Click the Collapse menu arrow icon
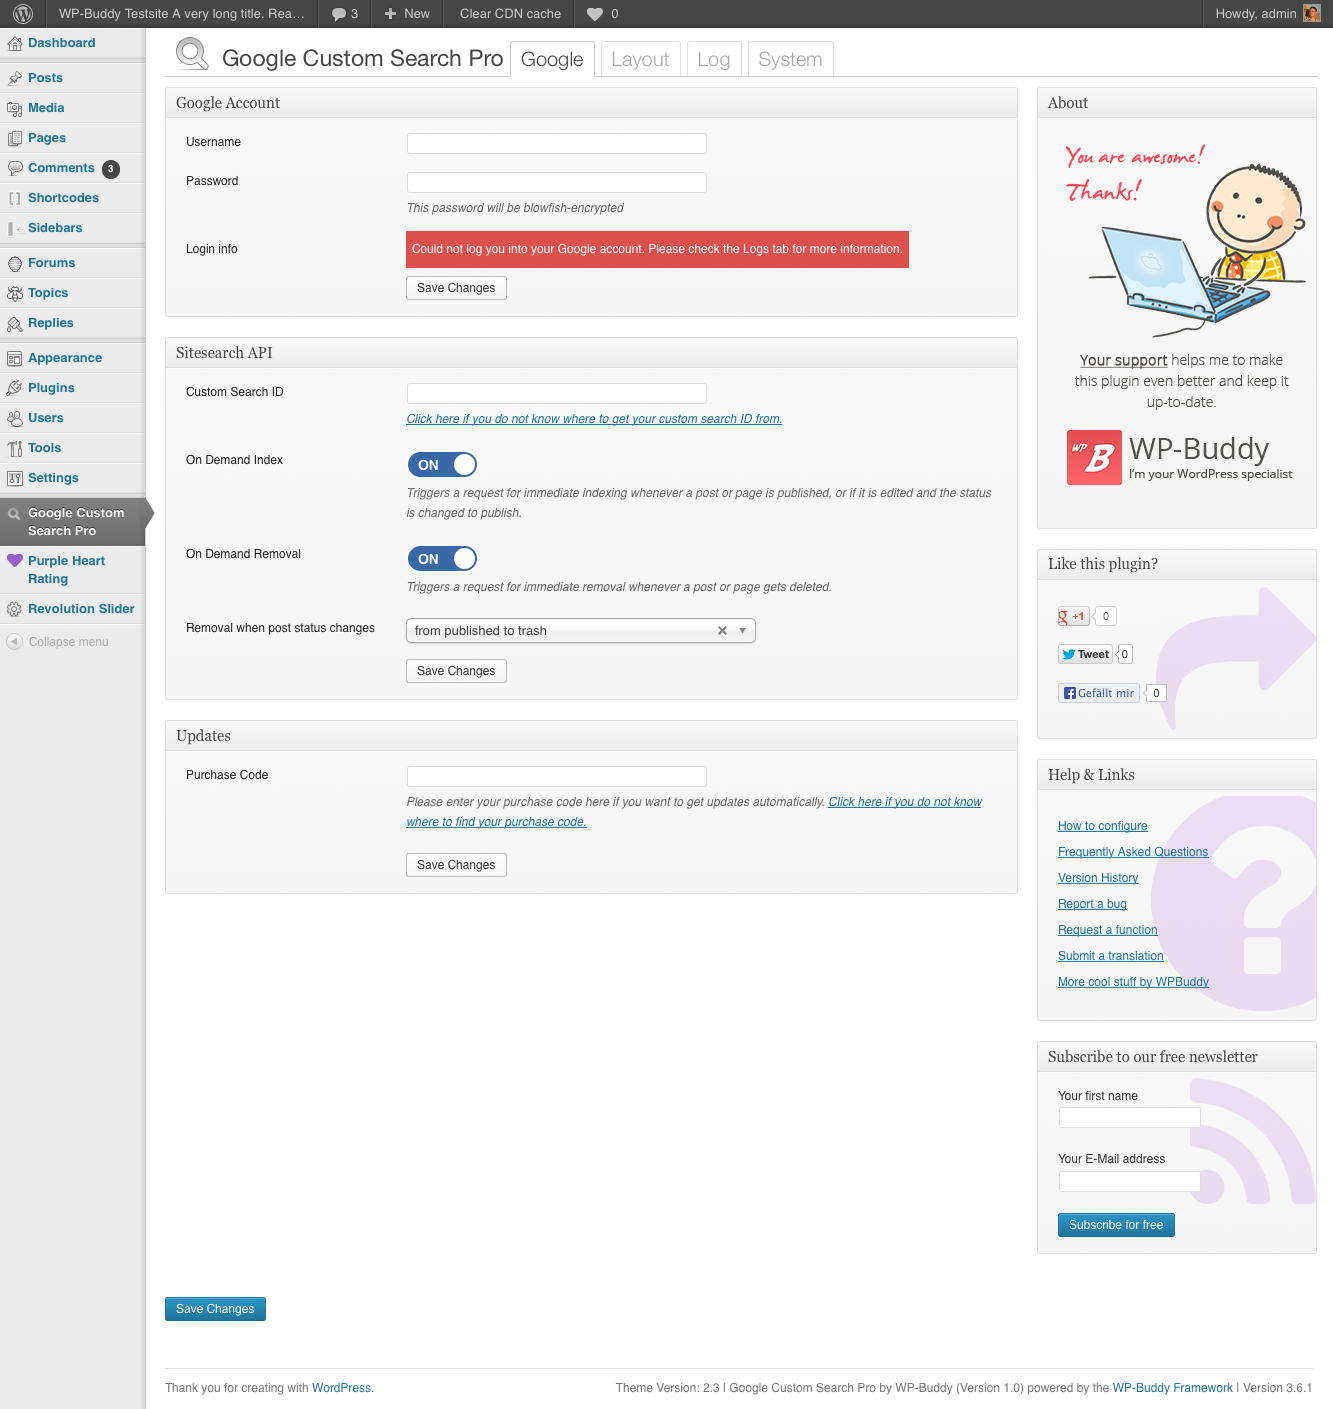The width and height of the screenshot is (1333, 1409). point(14,642)
